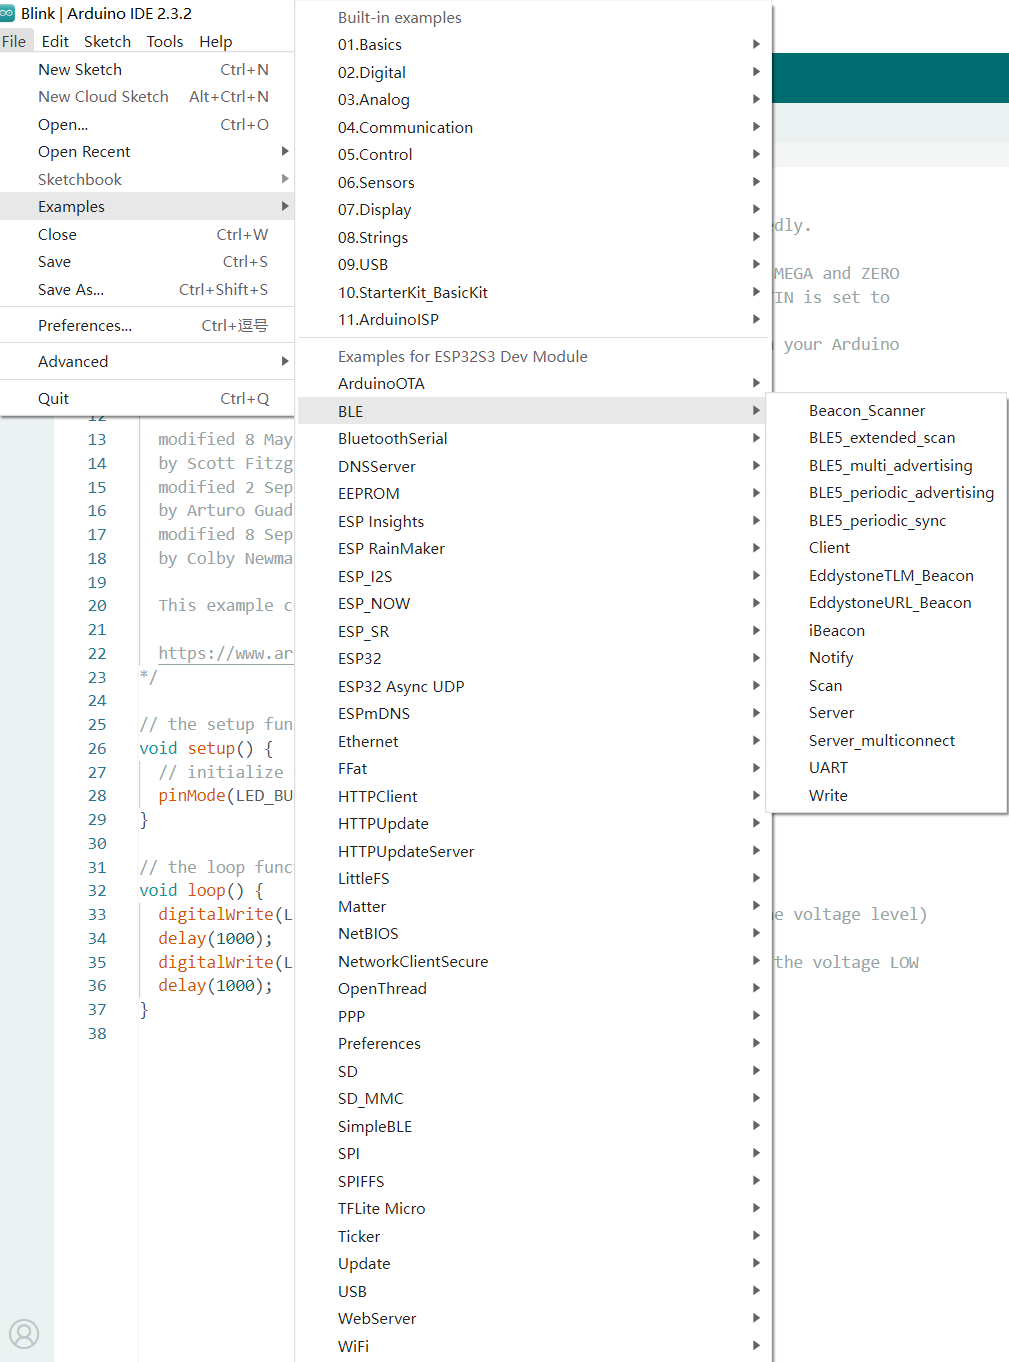Open the Help menu

click(215, 42)
